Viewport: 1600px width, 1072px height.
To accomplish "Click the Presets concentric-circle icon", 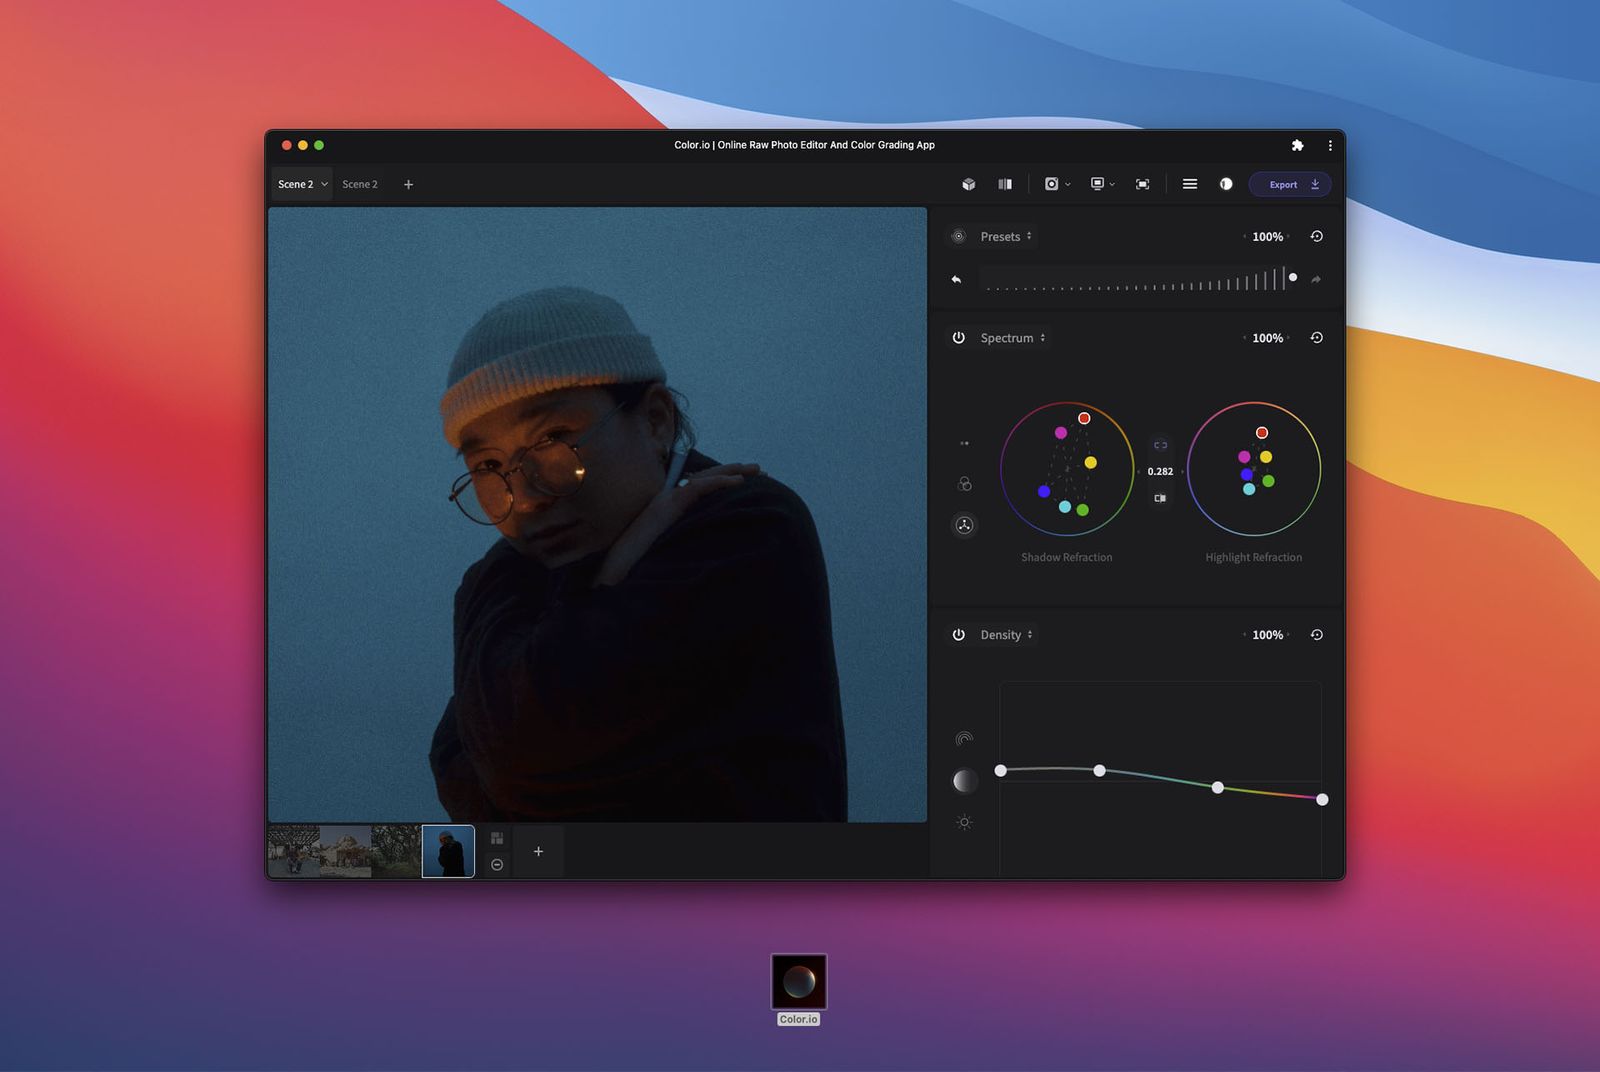I will point(958,237).
